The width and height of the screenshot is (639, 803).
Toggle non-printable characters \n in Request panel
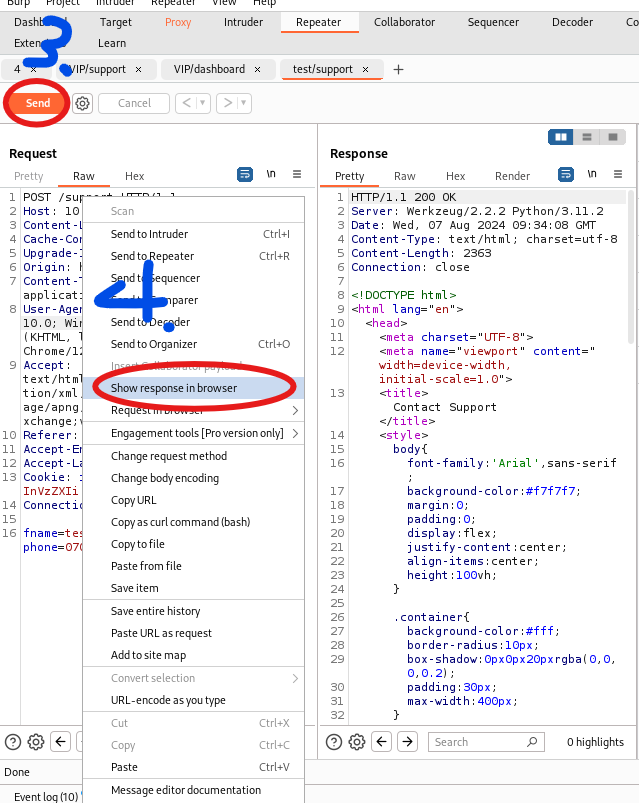[x=271, y=174]
